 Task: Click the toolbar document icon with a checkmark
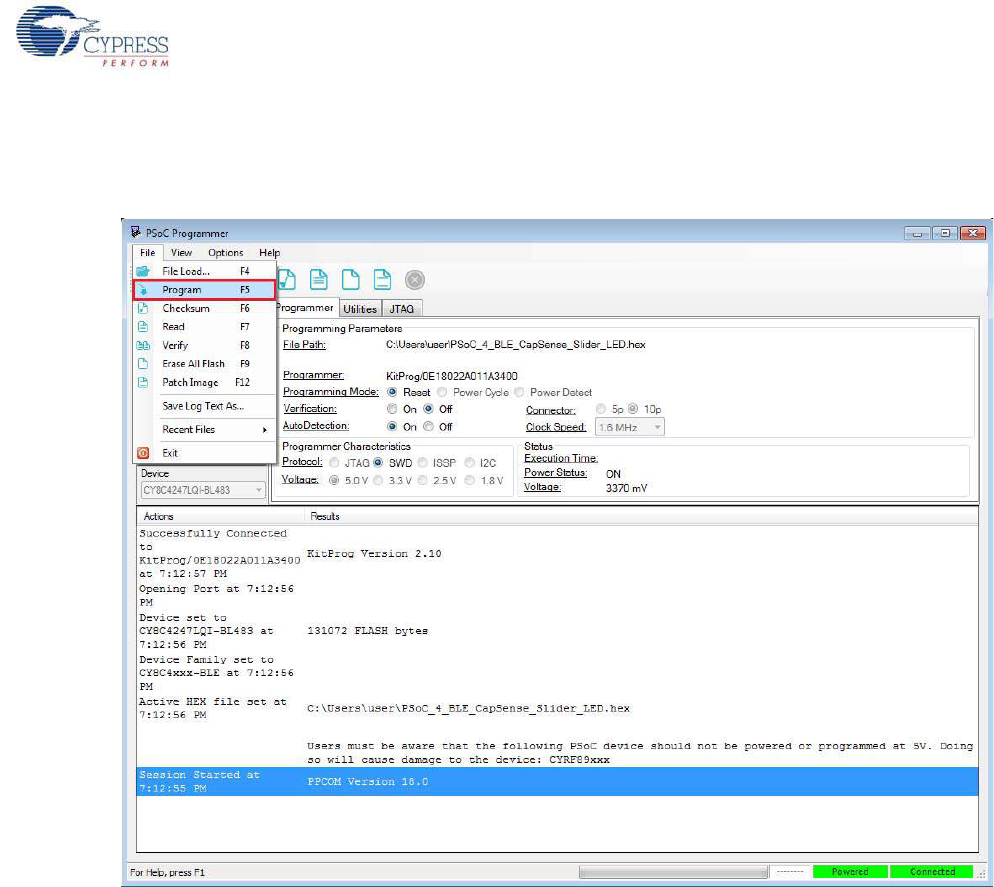[287, 279]
